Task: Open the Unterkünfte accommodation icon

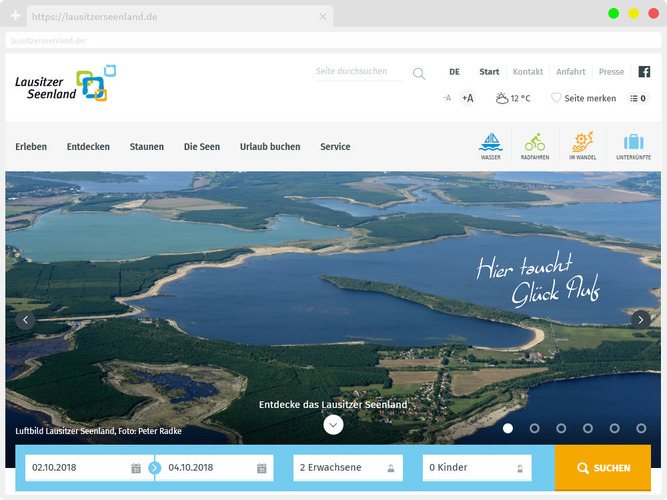Action: (x=633, y=145)
